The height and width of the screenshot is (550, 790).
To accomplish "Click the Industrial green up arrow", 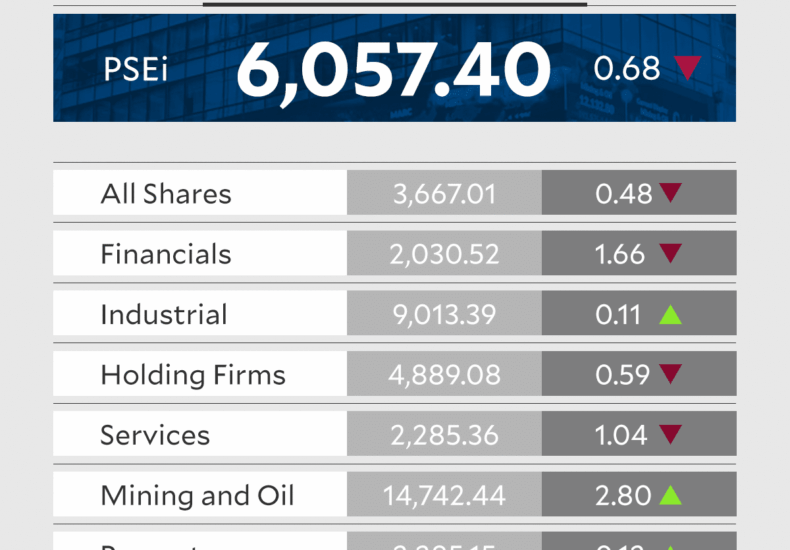I will pos(670,315).
